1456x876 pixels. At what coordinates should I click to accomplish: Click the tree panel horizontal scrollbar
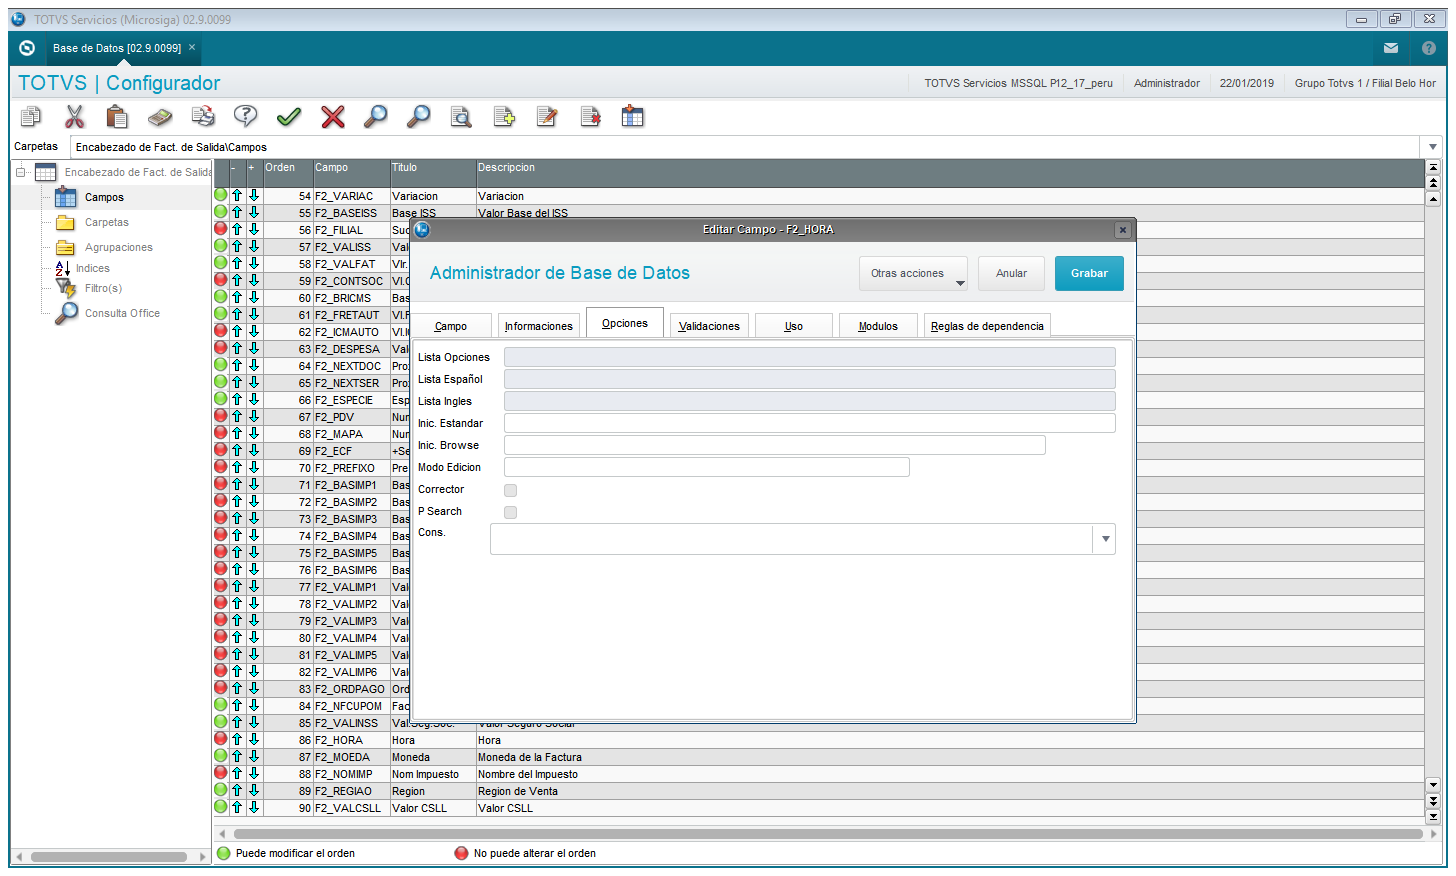(109, 857)
